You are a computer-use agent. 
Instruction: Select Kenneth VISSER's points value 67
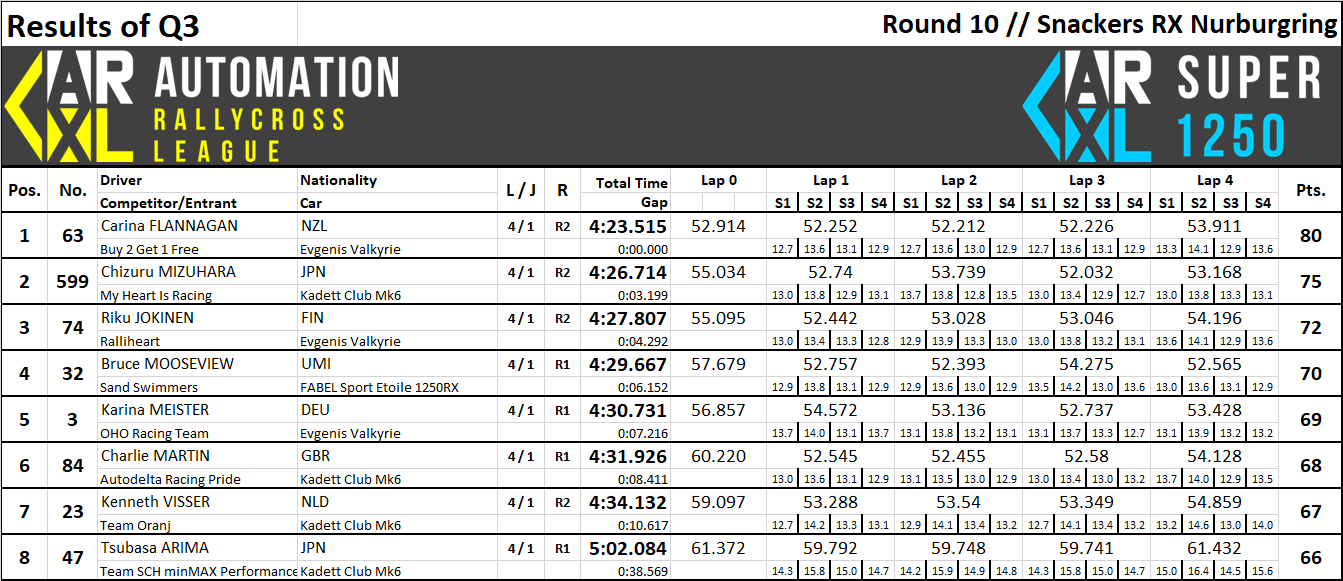[x=1310, y=512]
